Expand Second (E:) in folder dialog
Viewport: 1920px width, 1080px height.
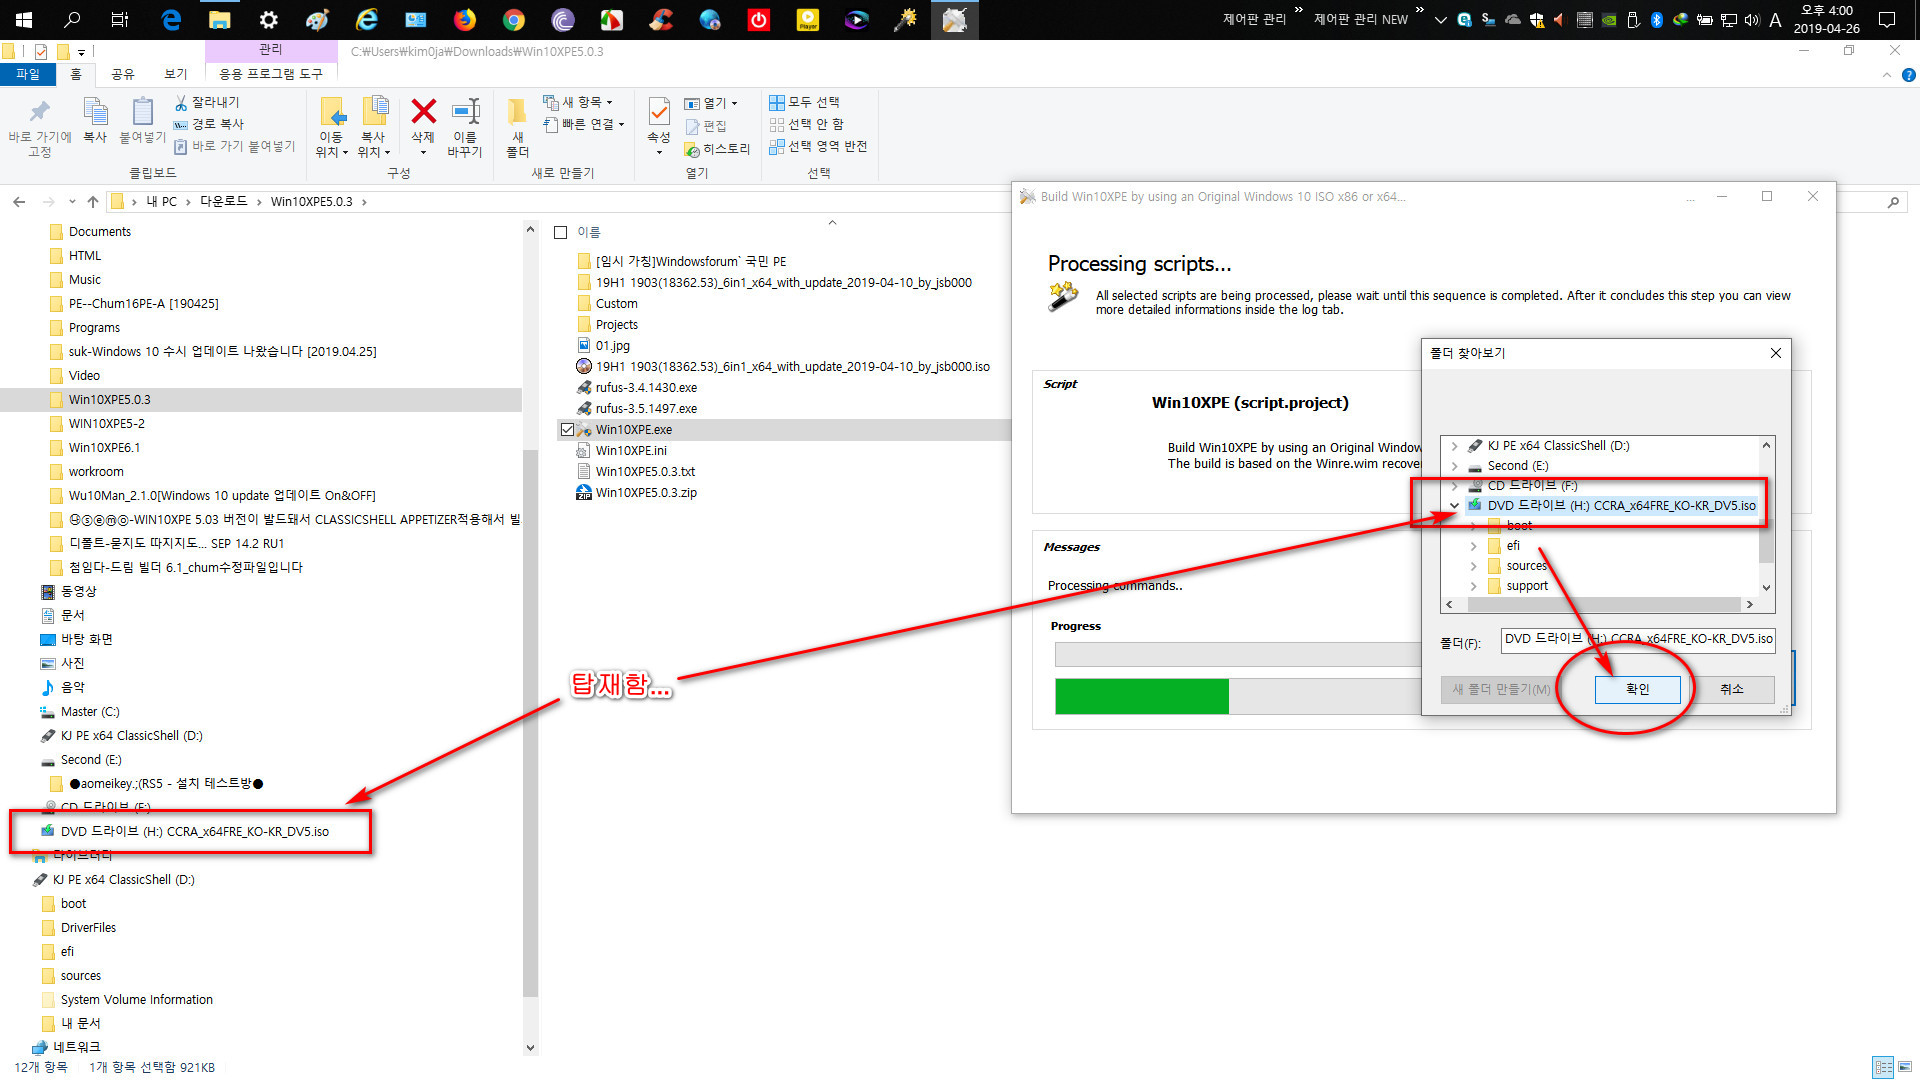(1454, 466)
